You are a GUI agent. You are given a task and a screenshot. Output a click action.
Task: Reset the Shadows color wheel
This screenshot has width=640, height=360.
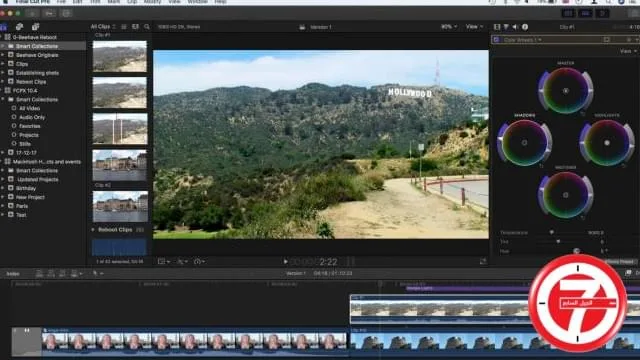(541, 166)
